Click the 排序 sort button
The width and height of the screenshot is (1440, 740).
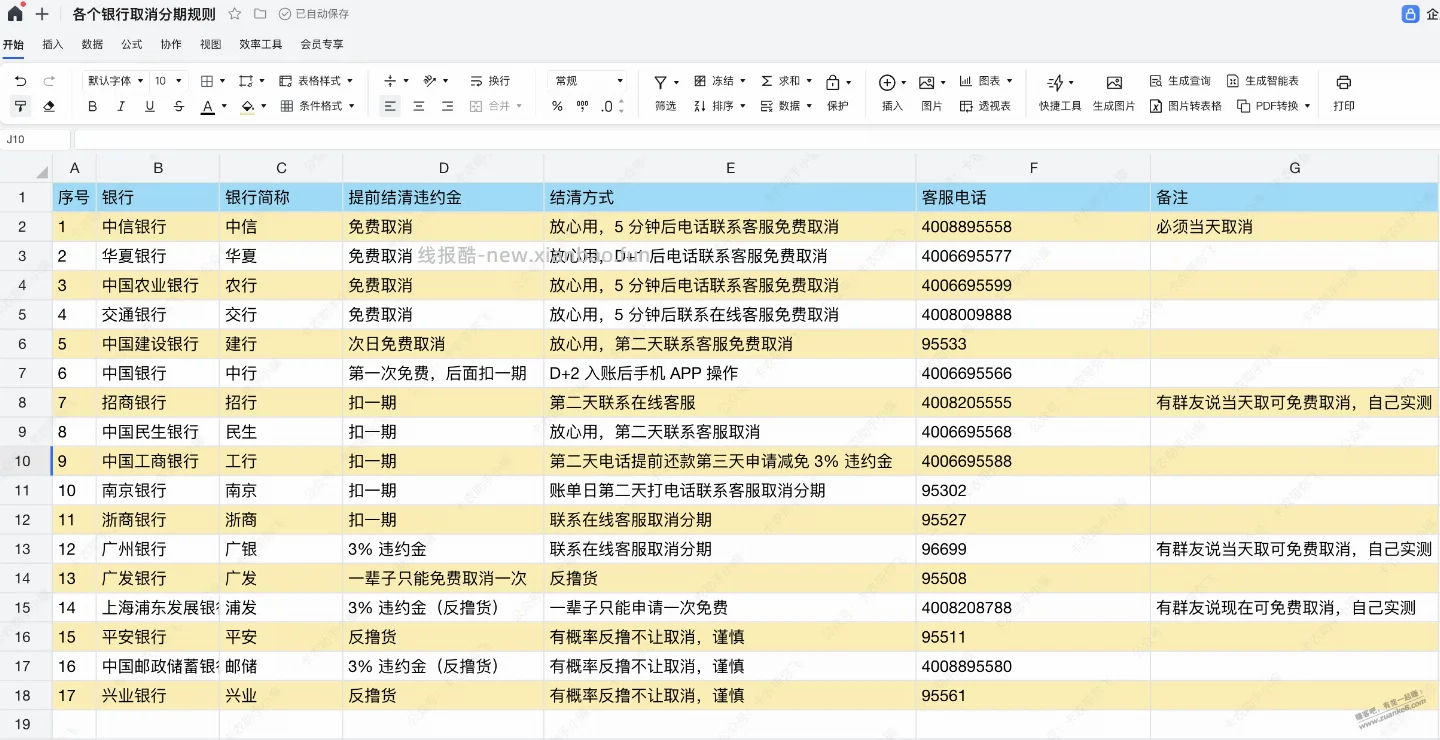coord(719,106)
